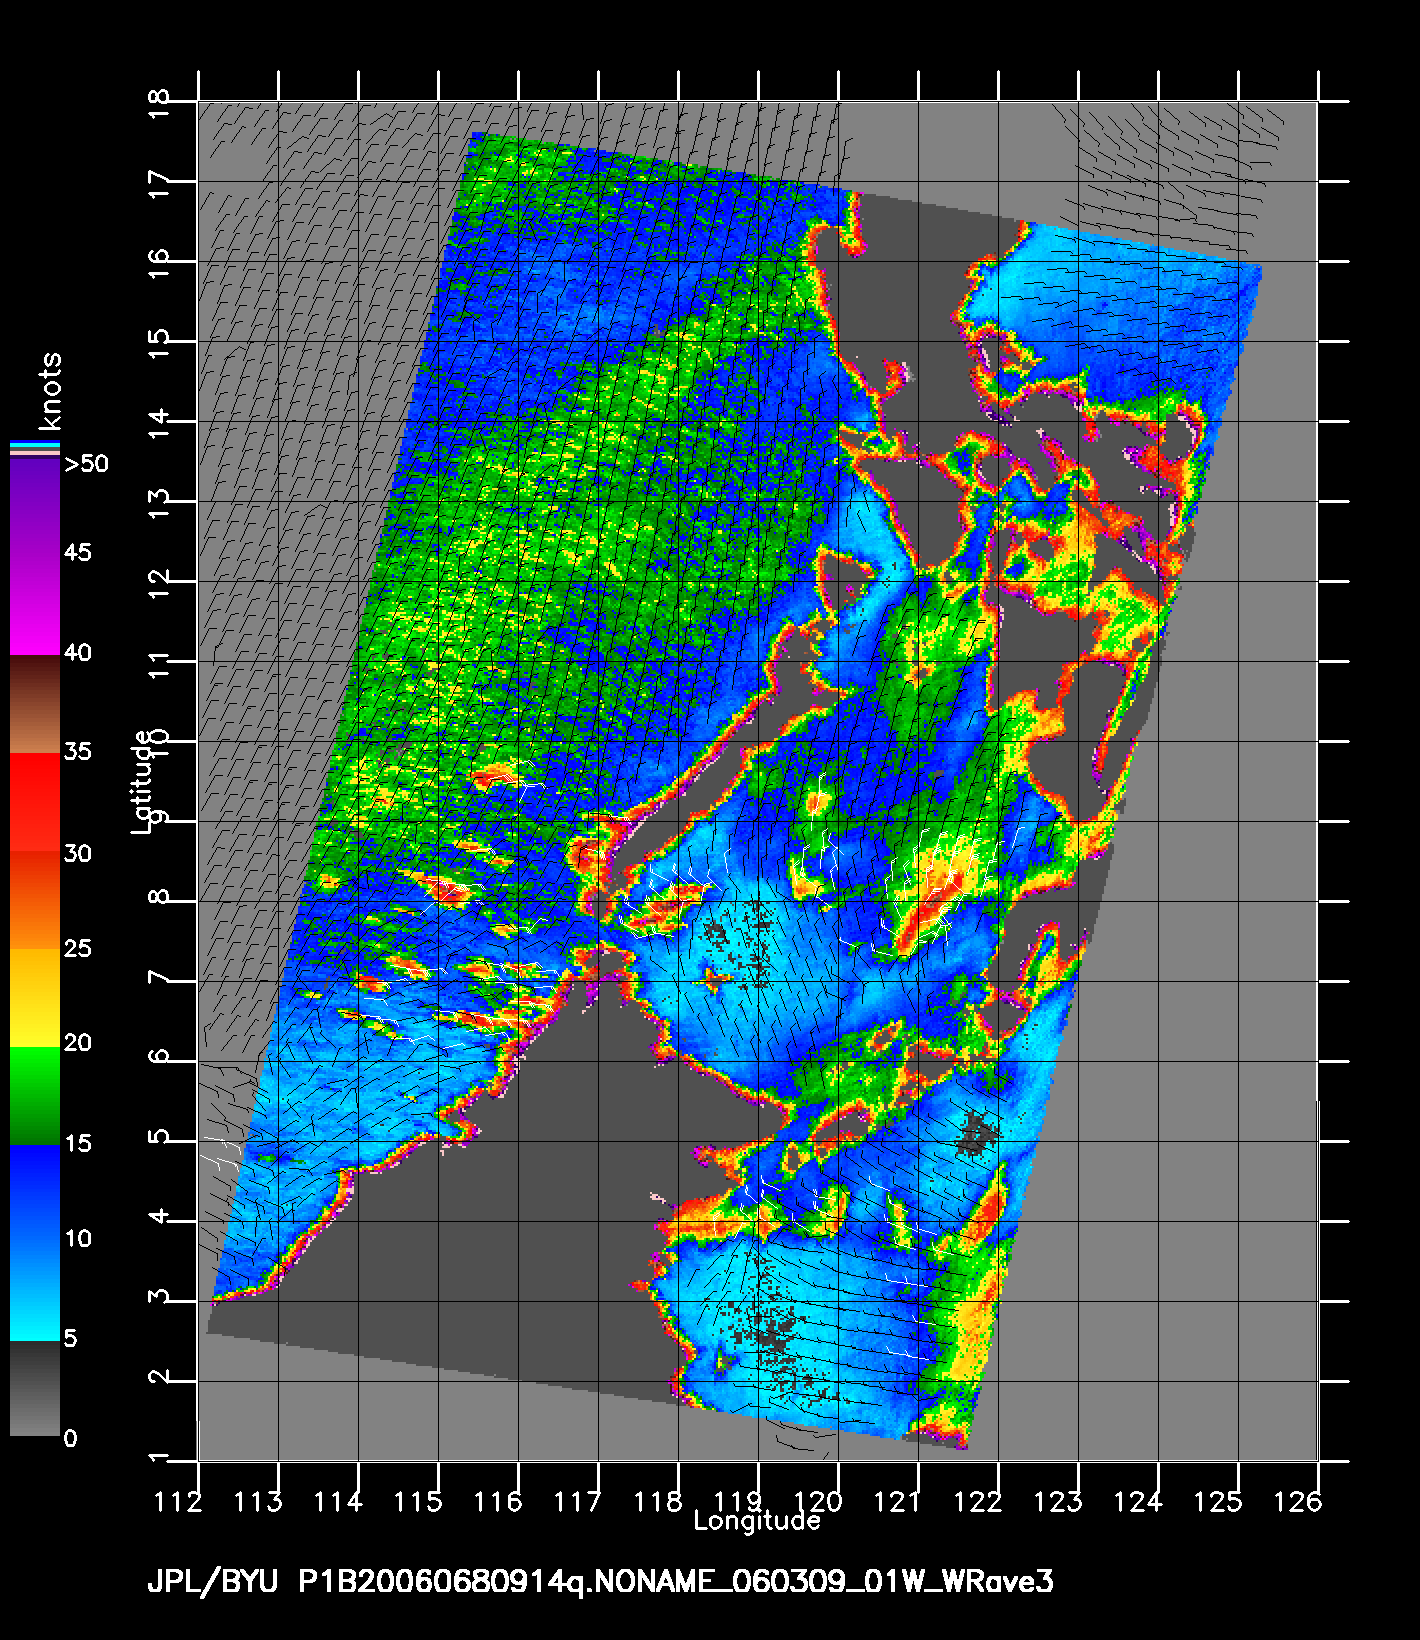Screen dimensions: 1420x1640
Task: Click the '5' colorbar label
Action: tap(70, 1338)
